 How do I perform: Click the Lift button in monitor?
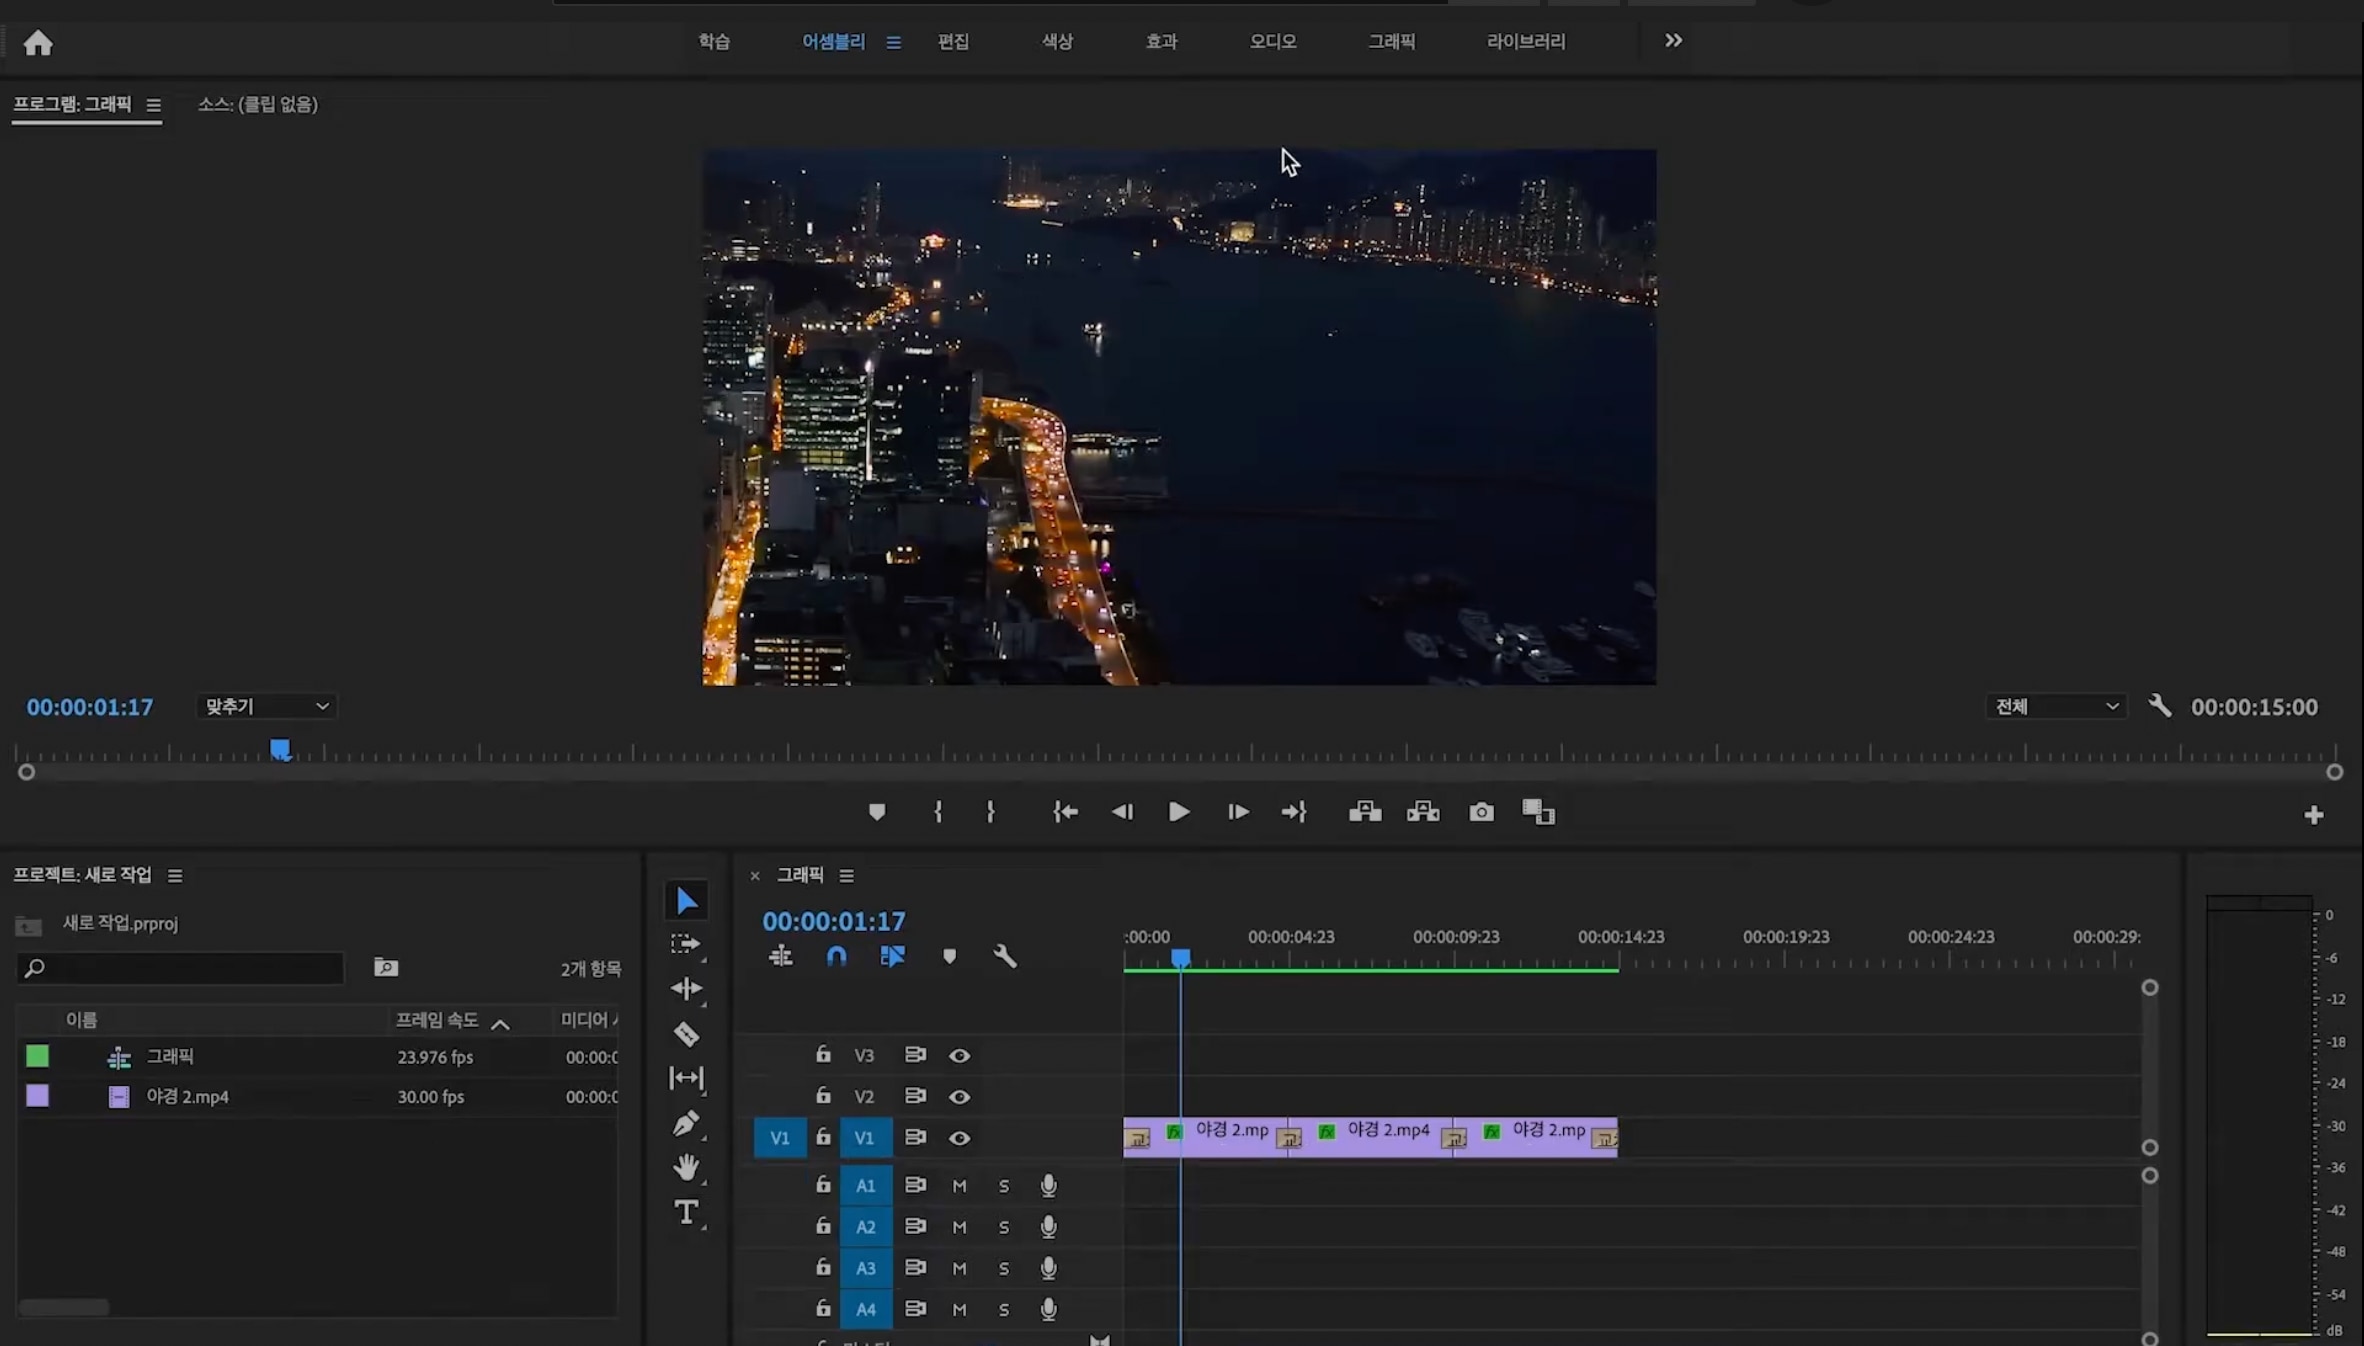pyautogui.click(x=1365, y=812)
